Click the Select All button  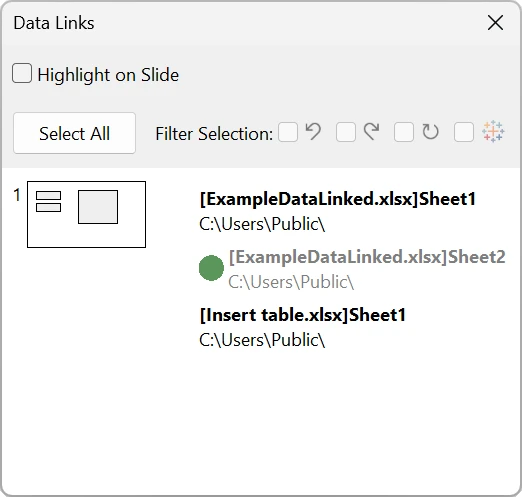click(x=74, y=133)
